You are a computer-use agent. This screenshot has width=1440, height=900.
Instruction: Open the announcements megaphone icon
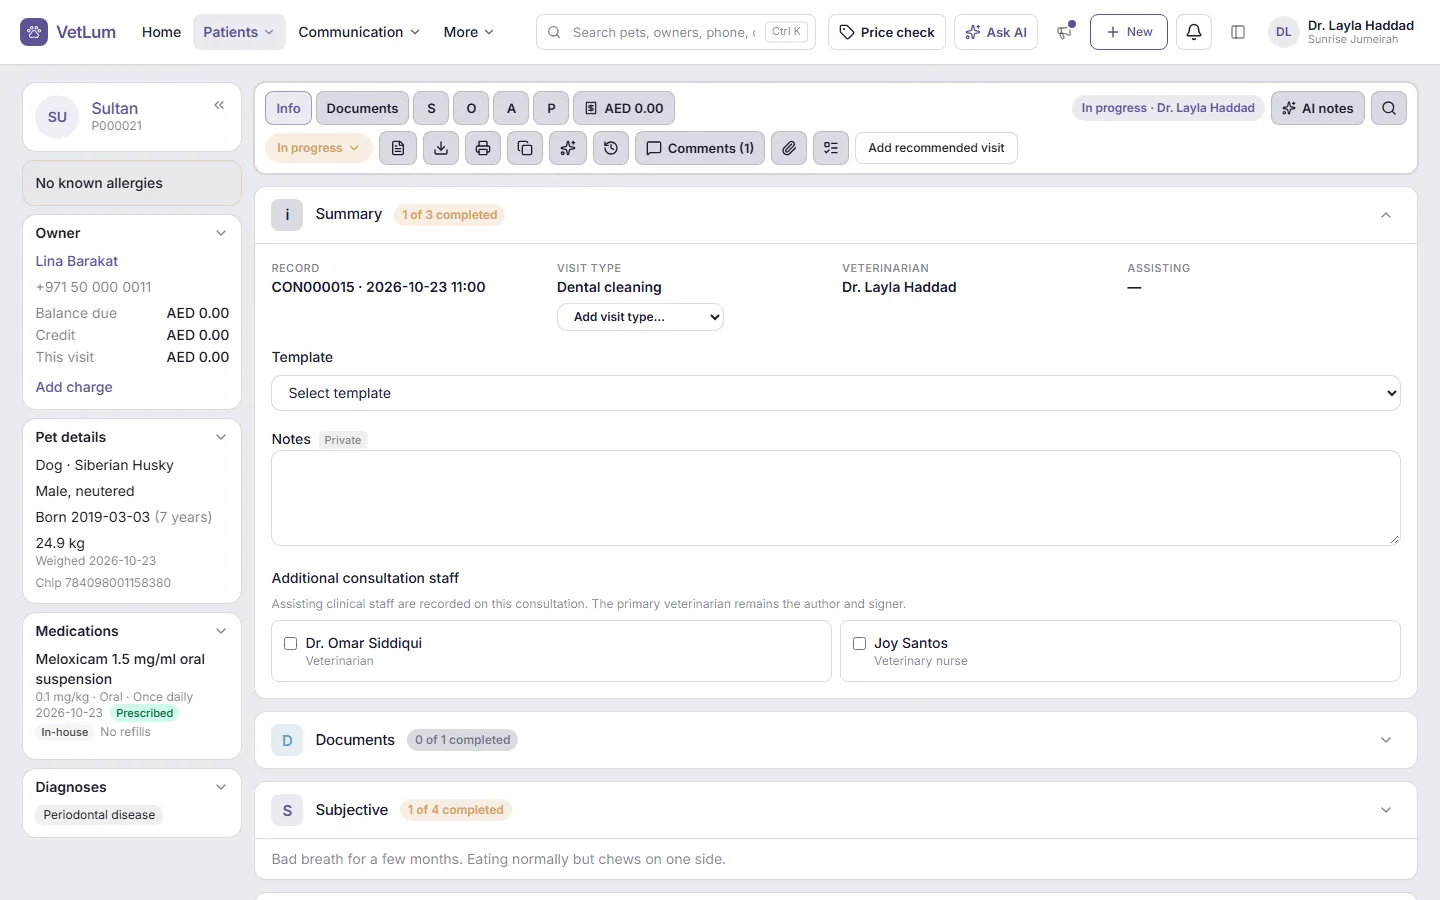pos(1065,32)
